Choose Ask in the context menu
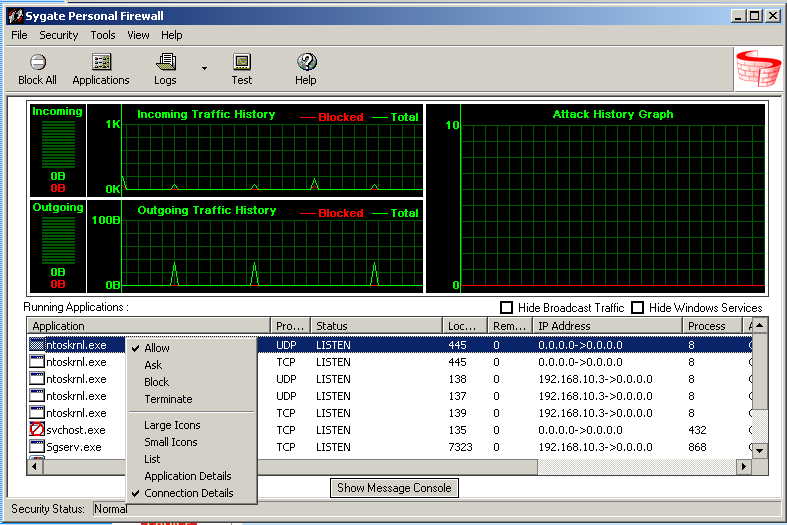This screenshot has height=525, width=787. tap(191, 365)
